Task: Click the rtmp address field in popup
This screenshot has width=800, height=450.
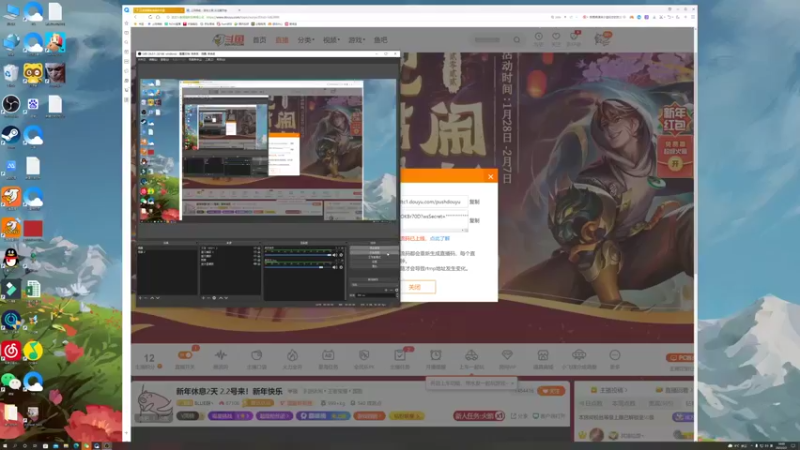Action: click(434, 202)
